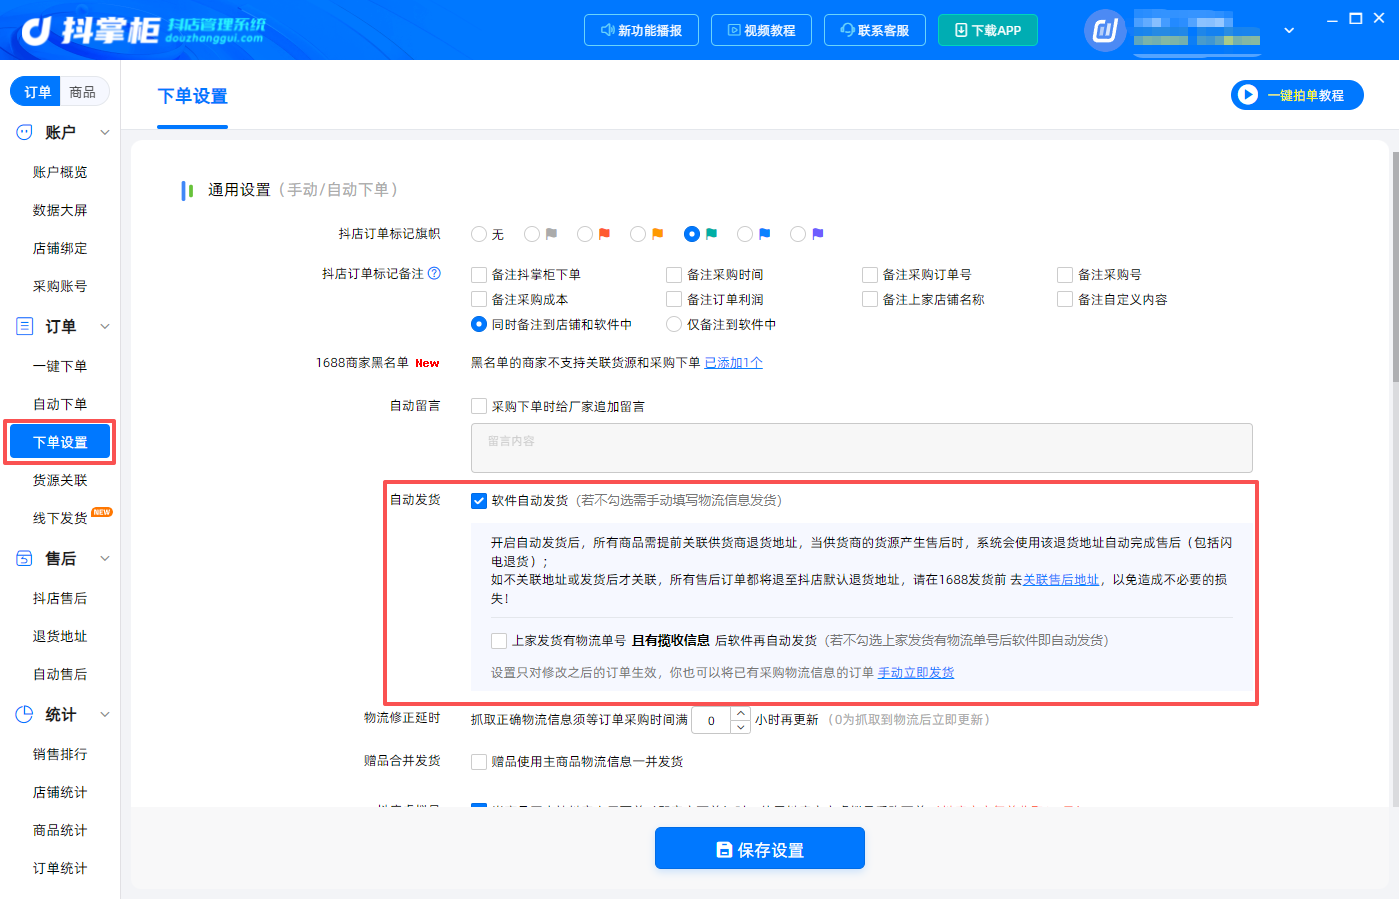Open the account dropdown arrow in header

[1289, 30]
